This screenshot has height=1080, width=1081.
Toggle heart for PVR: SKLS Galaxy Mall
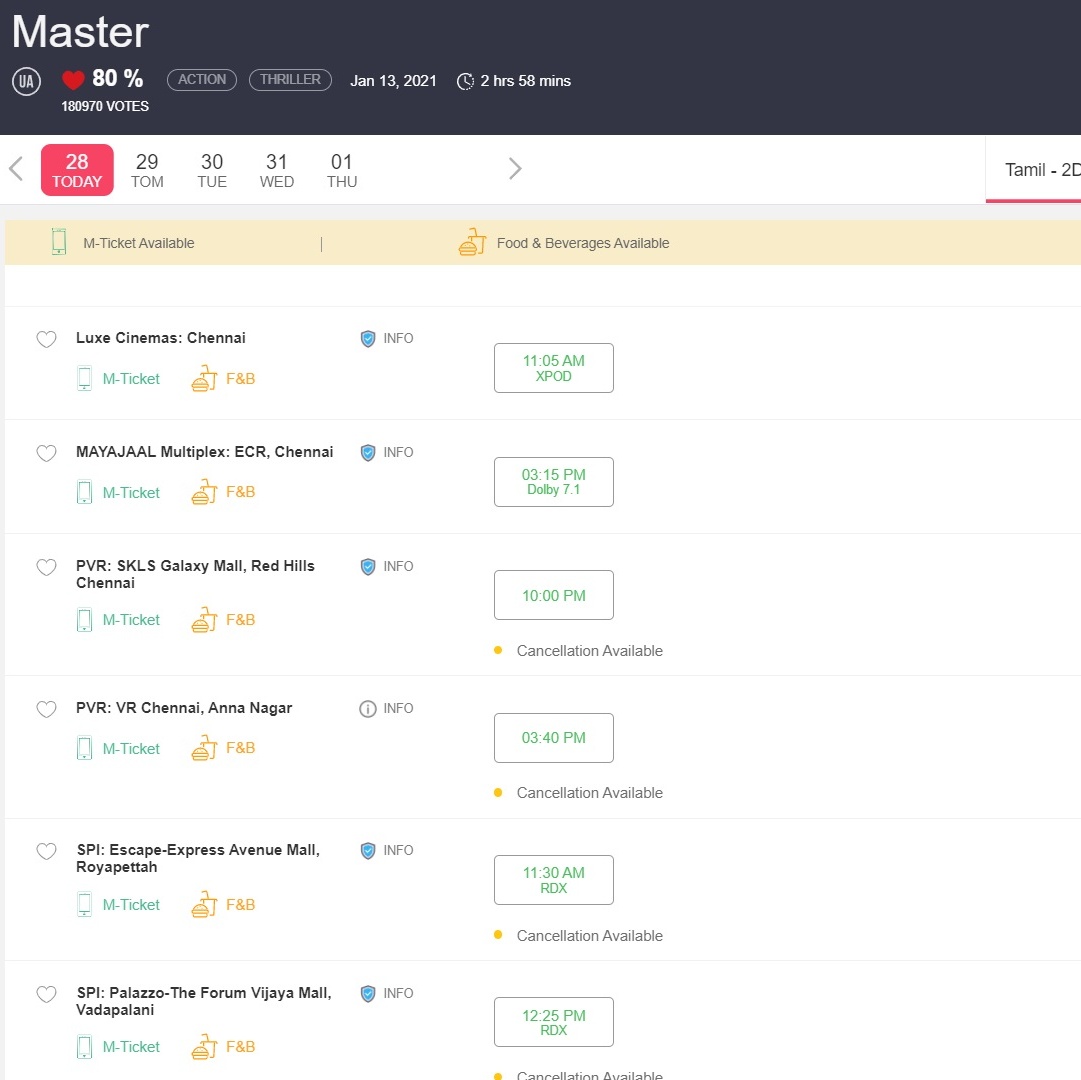tap(46, 567)
